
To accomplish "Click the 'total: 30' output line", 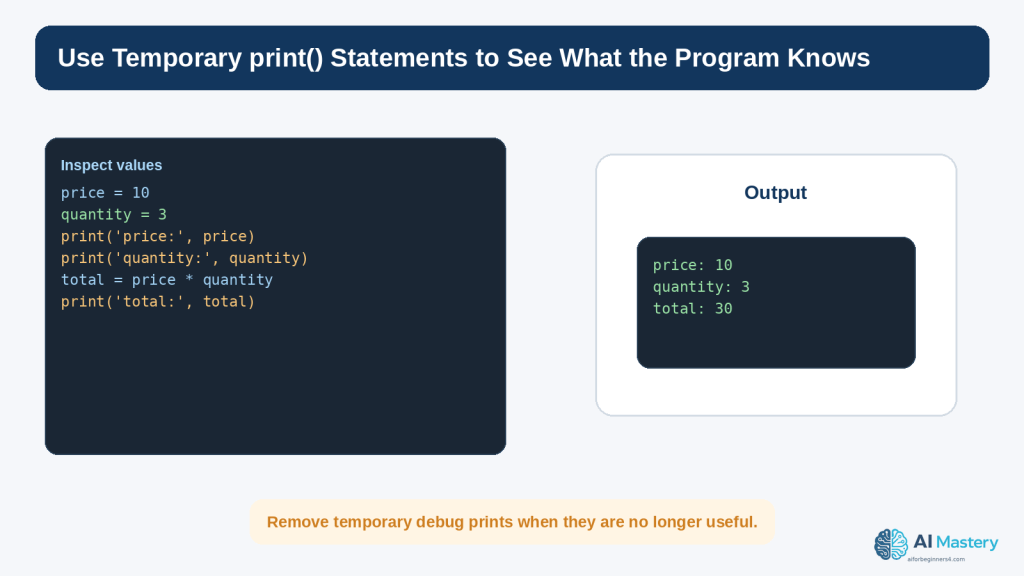I will (x=692, y=309).
